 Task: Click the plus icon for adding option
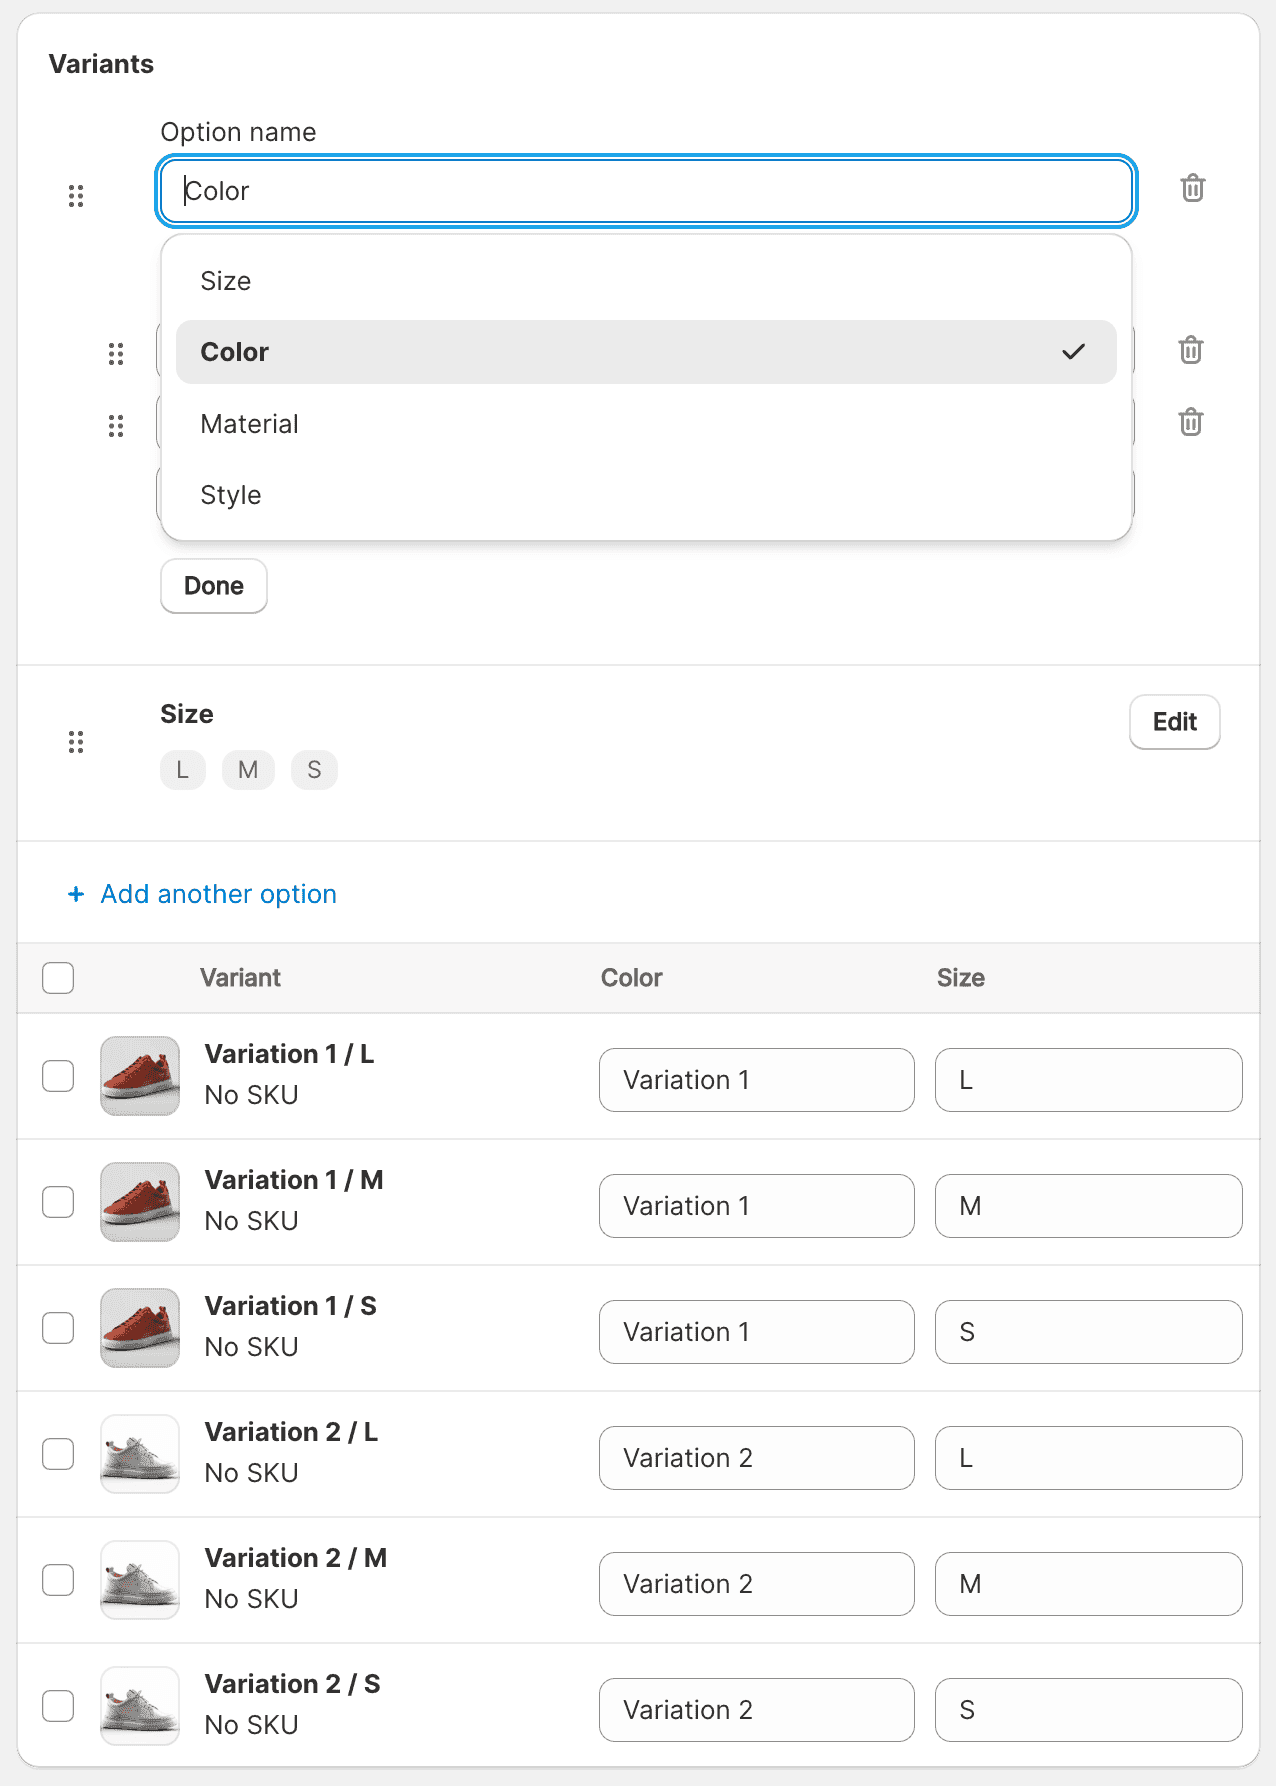tap(76, 894)
